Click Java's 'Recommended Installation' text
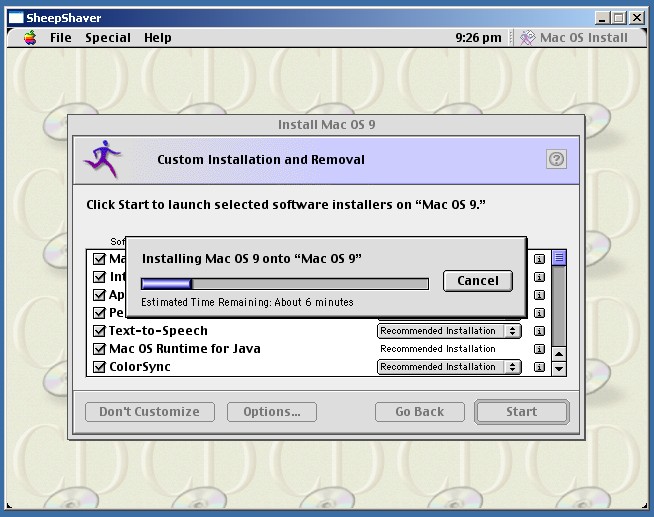The width and height of the screenshot is (654, 517). [438, 349]
